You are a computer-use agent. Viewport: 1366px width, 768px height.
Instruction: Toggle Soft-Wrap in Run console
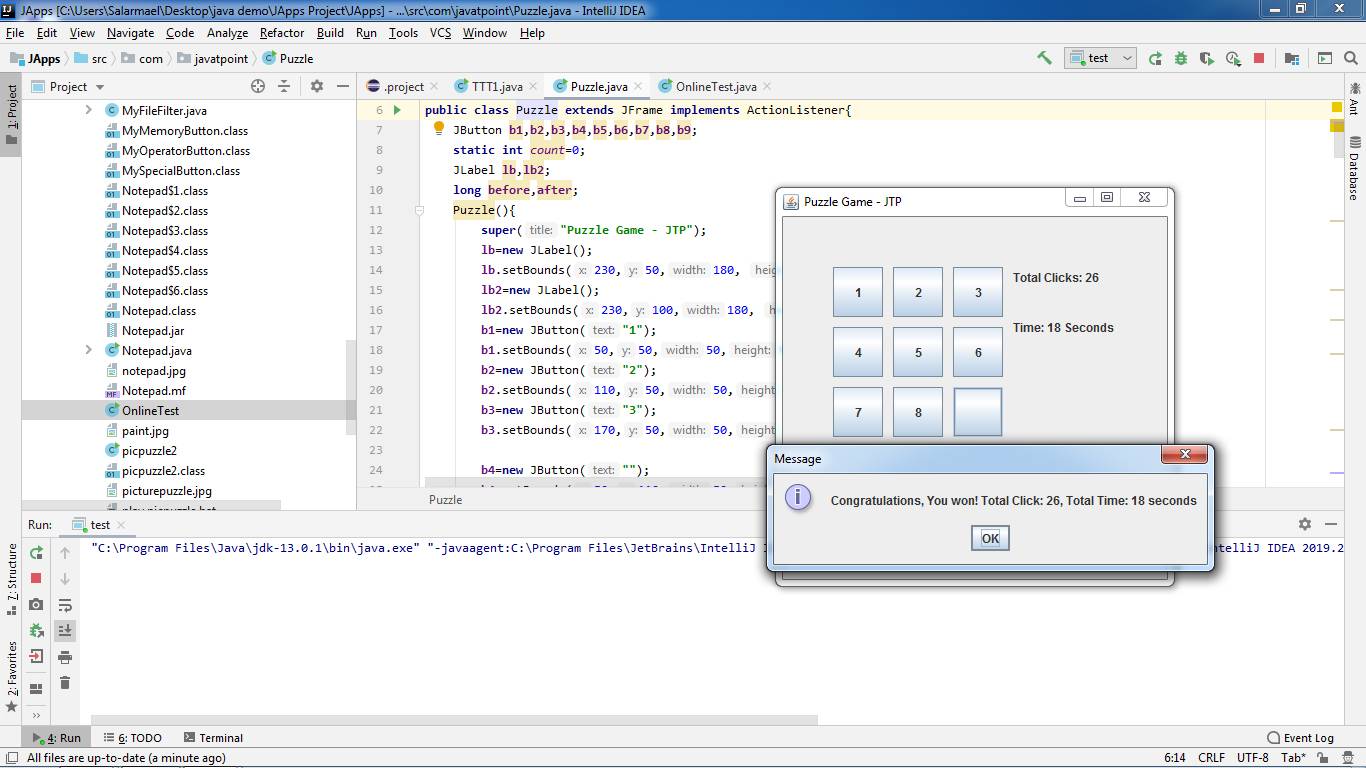(65, 605)
